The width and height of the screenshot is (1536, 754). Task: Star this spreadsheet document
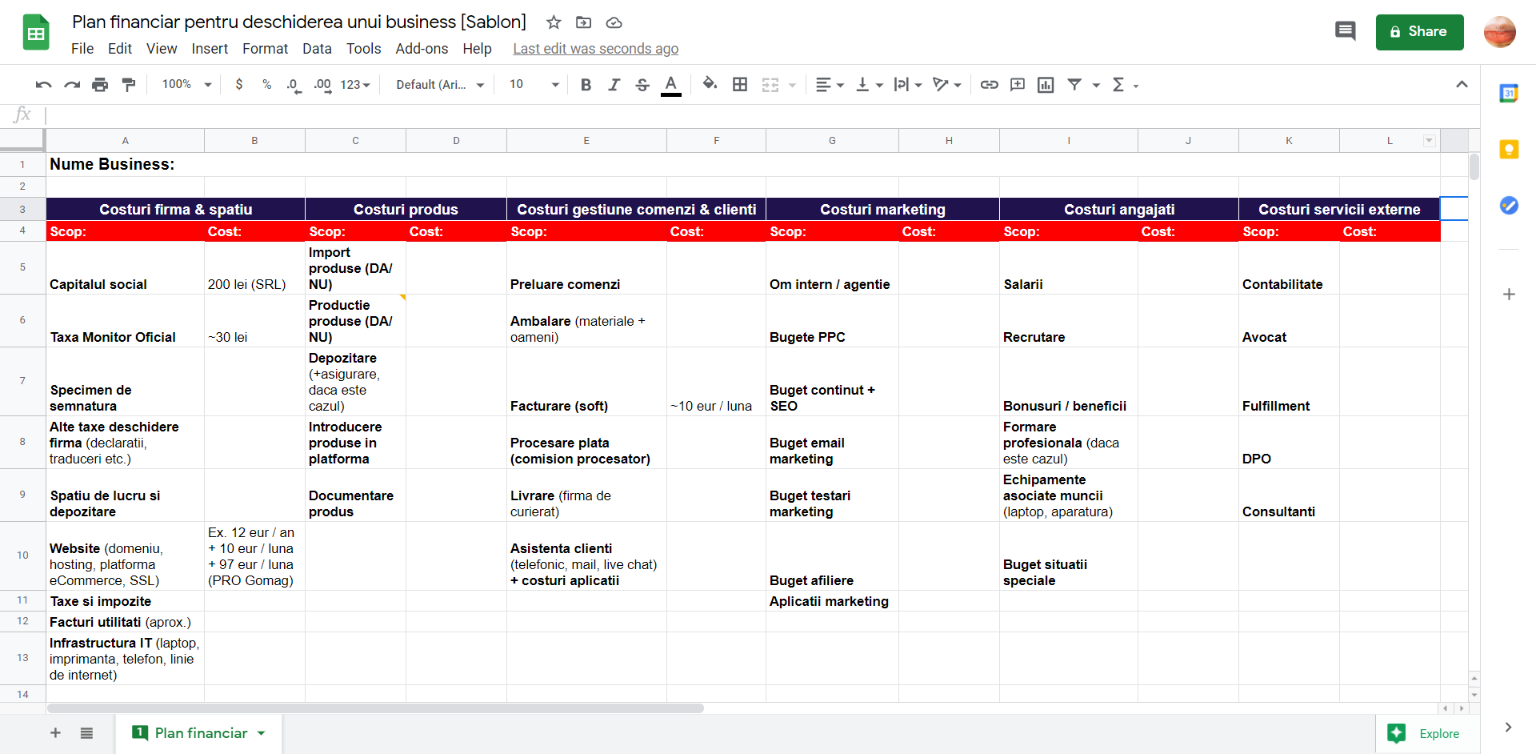554,22
